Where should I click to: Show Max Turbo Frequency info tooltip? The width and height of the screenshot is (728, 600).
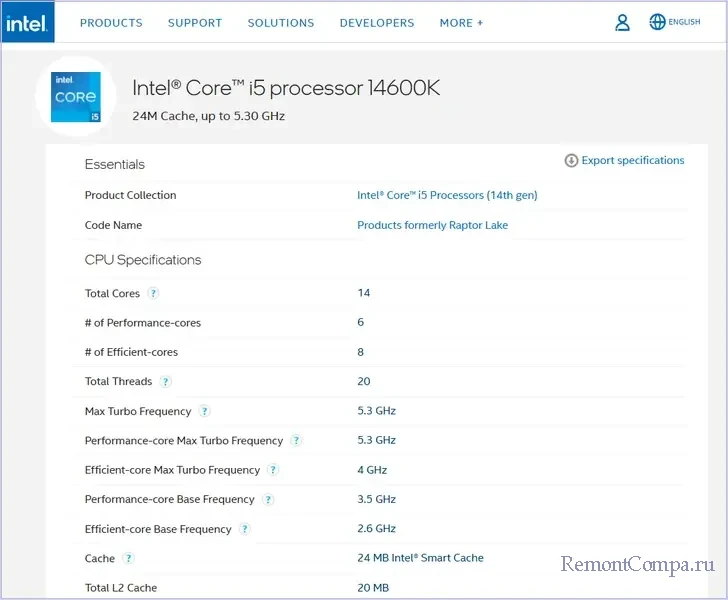click(205, 411)
